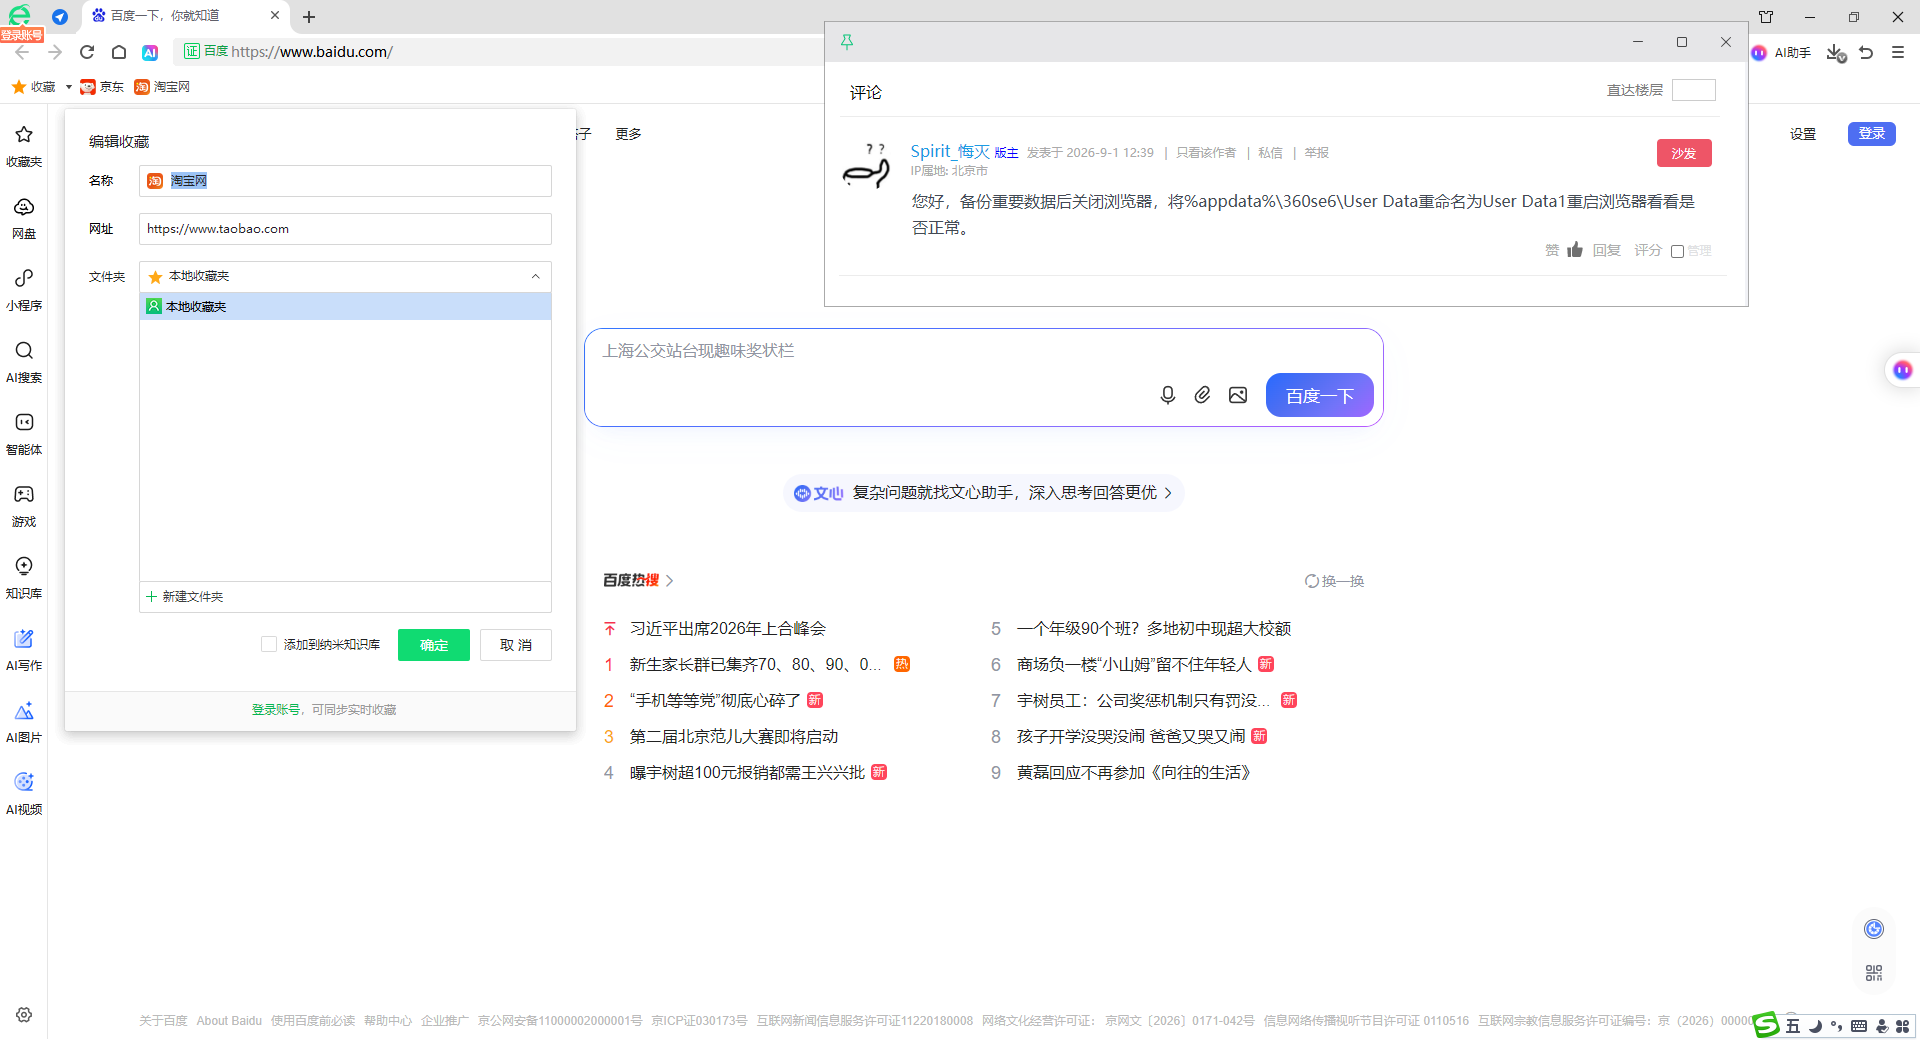1920x1040 pixels.
Task: Open 更多 in Baidu navigation
Action: [x=628, y=134]
